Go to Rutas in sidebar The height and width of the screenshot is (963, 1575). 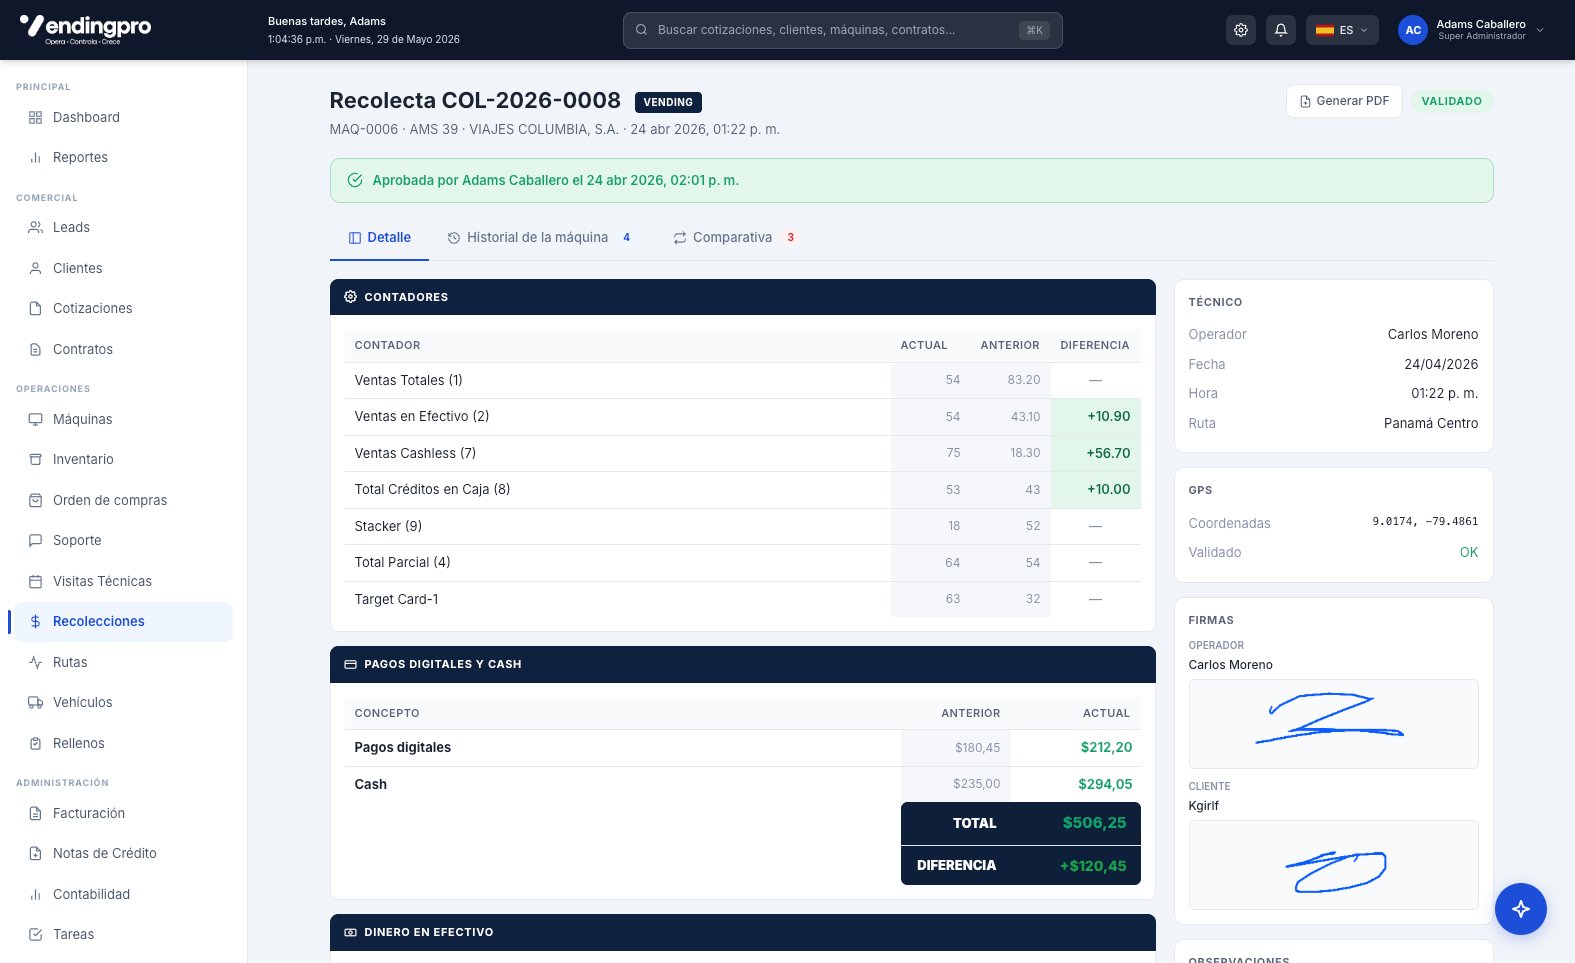(121, 662)
